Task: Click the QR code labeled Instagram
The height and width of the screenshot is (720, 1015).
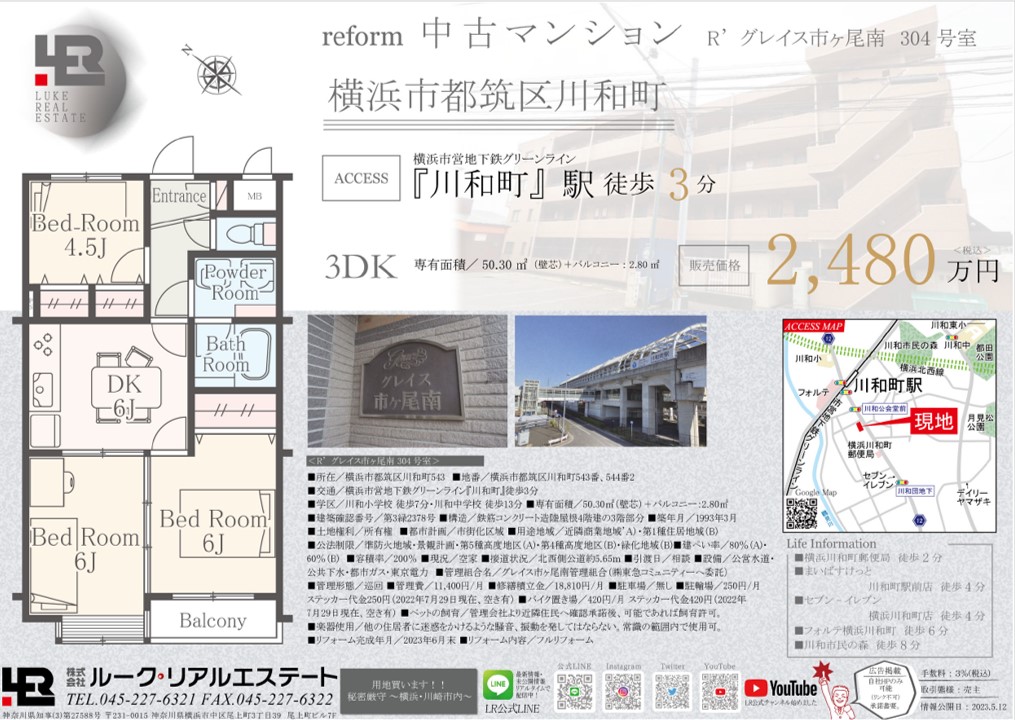Action: [623, 689]
